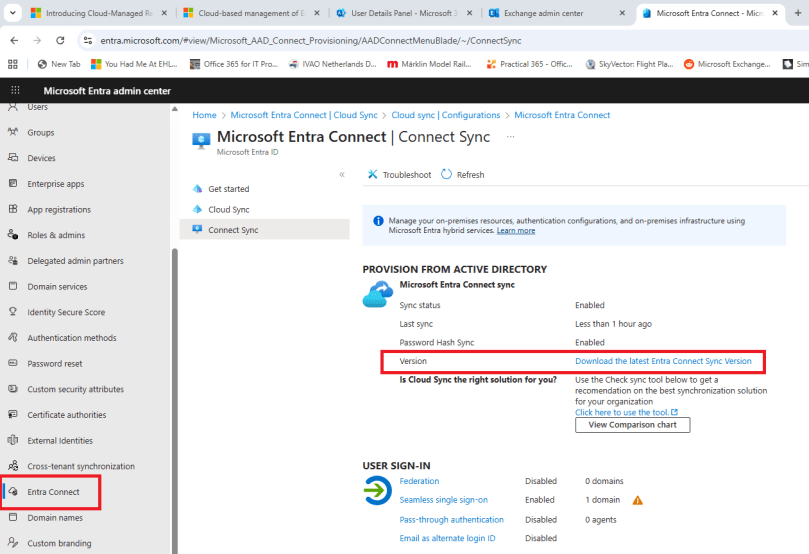Click the Devices icon in sidebar
This screenshot has width=809, height=554.
[x=13, y=158]
